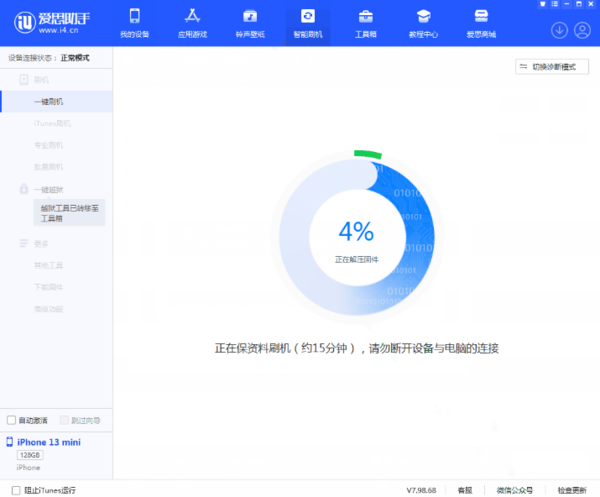Open 应用游戏 apps and games icon
The width and height of the screenshot is (600, 497).
point(192,17)
